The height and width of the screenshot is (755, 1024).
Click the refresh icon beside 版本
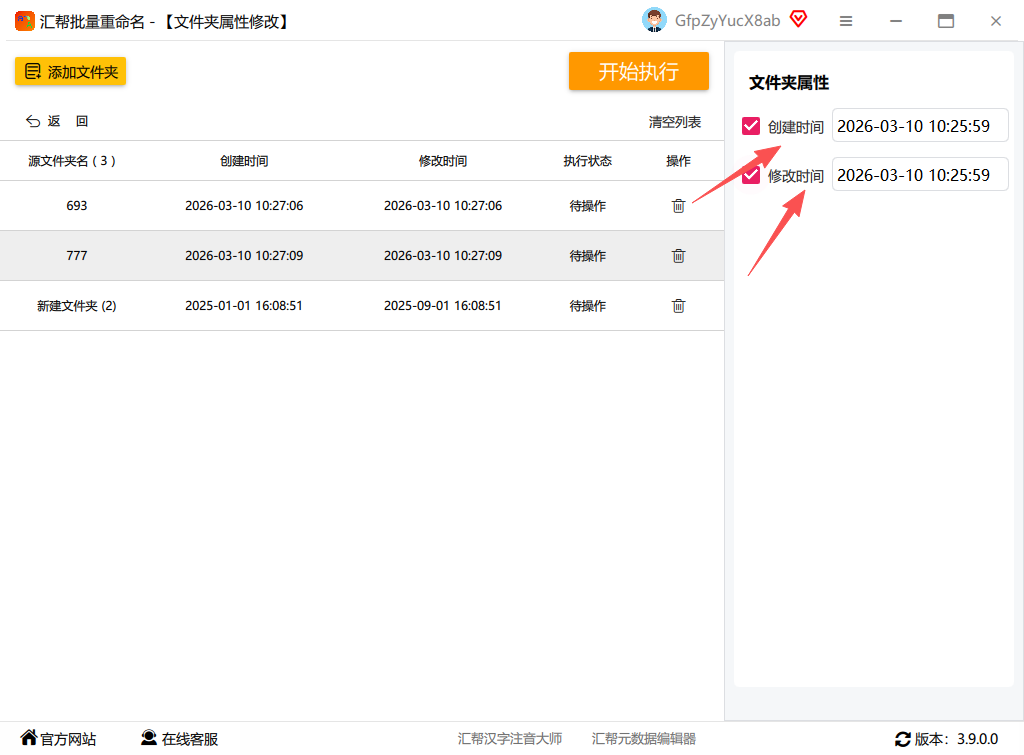tap(903, 739)
